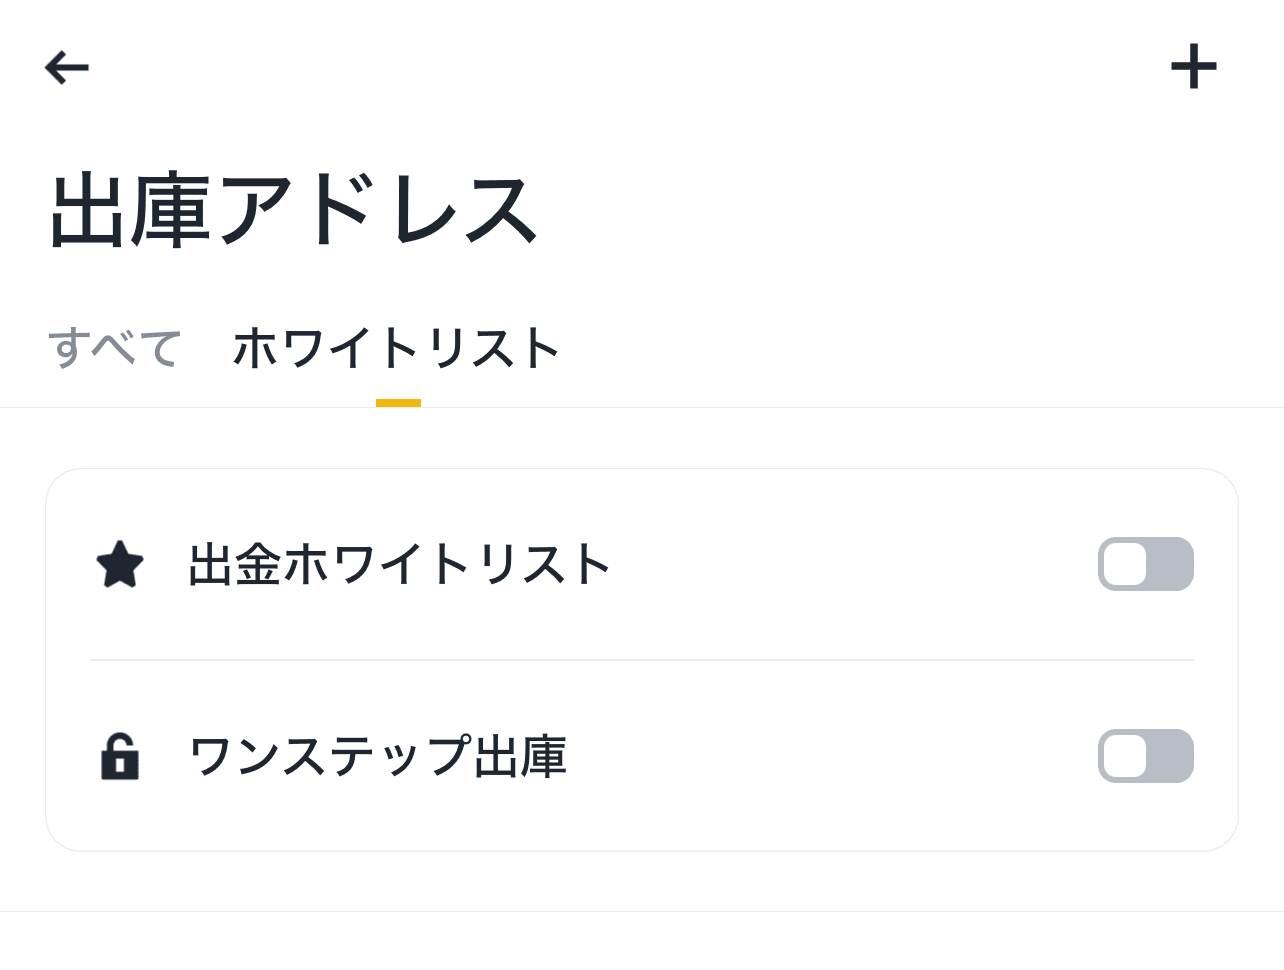
Task: Open the 出金ホワイトリスト row in the card
Action: tap(800, 564)
